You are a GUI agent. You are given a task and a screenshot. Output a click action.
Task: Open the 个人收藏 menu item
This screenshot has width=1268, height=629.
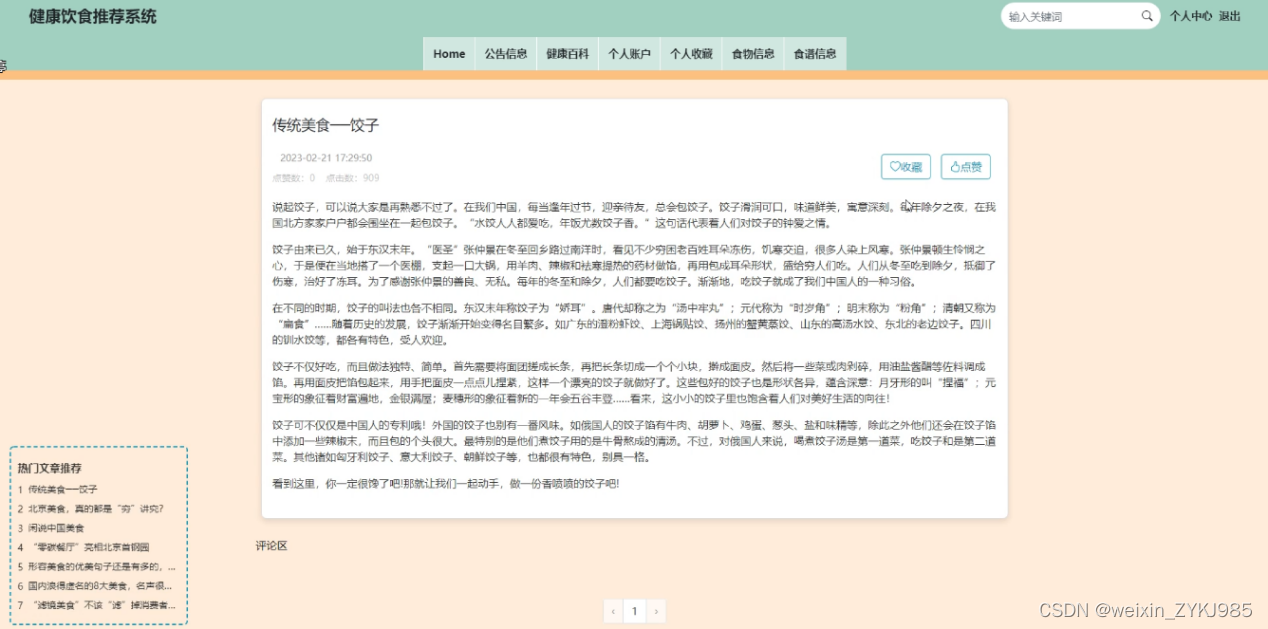tap(691, 54)
